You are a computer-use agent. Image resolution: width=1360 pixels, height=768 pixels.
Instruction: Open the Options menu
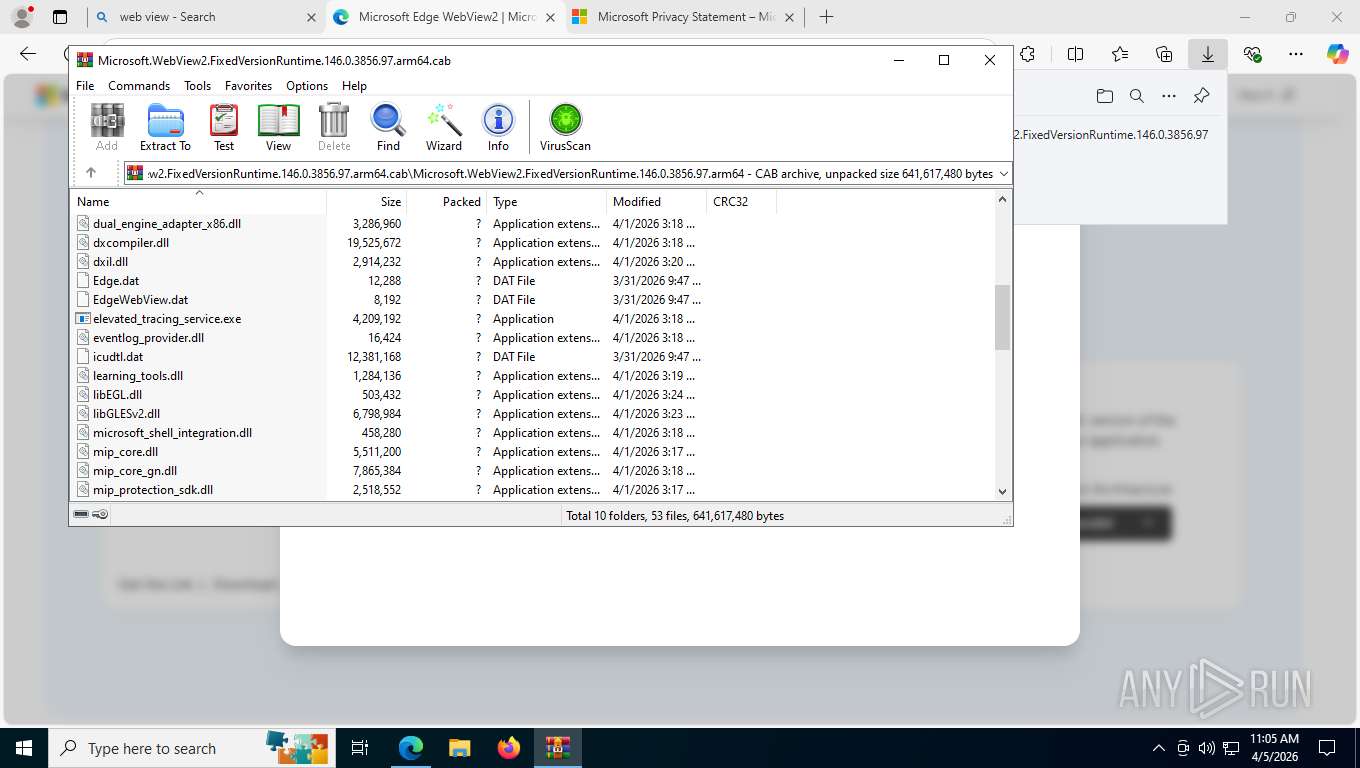click(307, 86)
